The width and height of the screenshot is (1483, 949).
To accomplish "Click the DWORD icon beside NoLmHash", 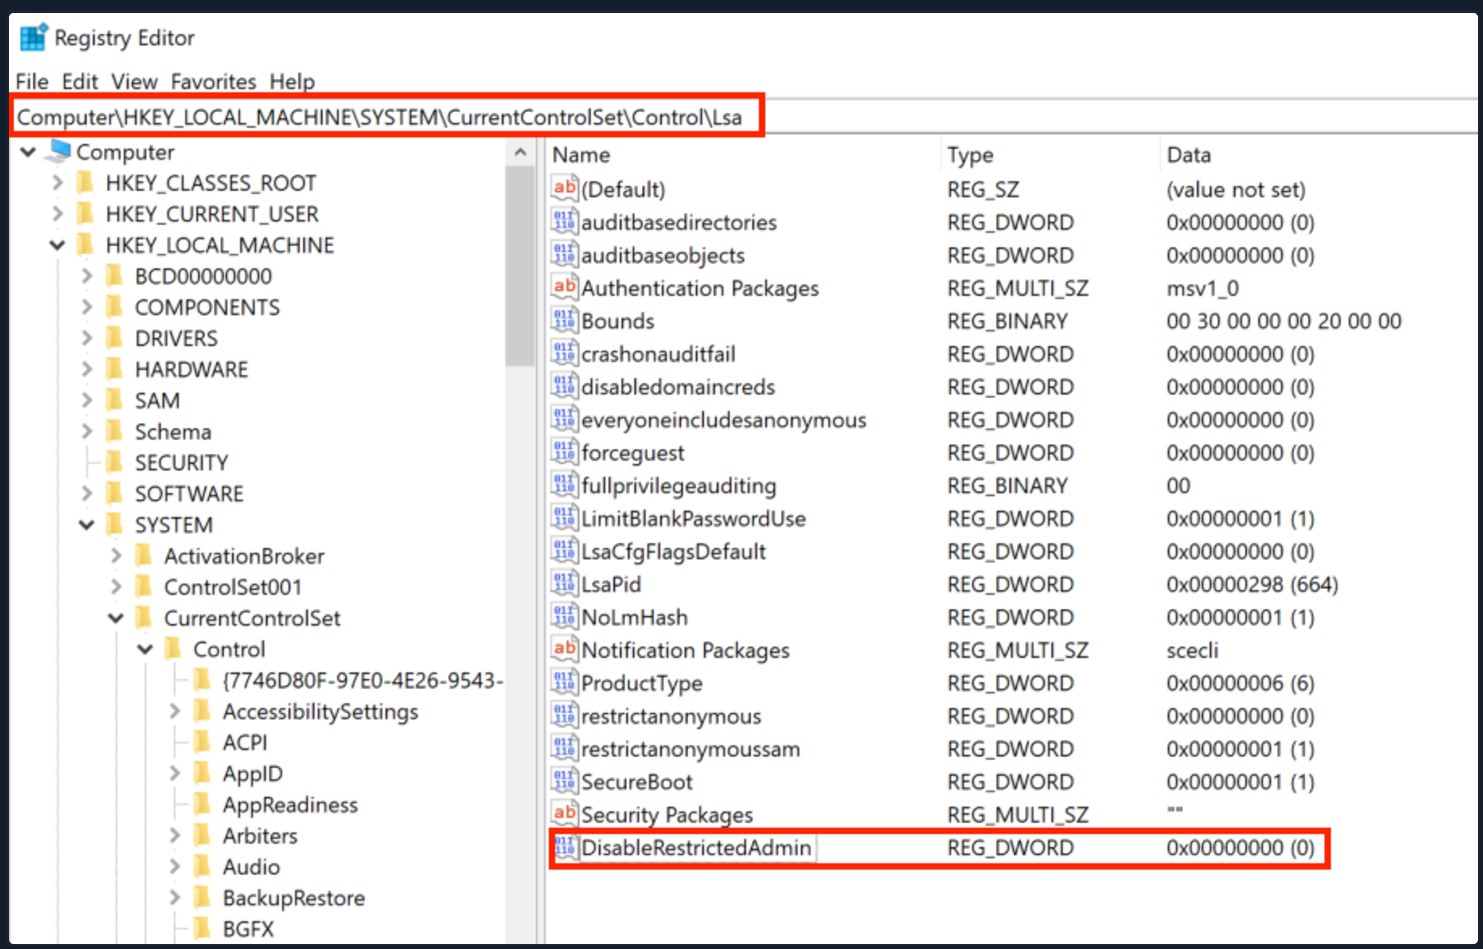I will [x=564, y=616].
